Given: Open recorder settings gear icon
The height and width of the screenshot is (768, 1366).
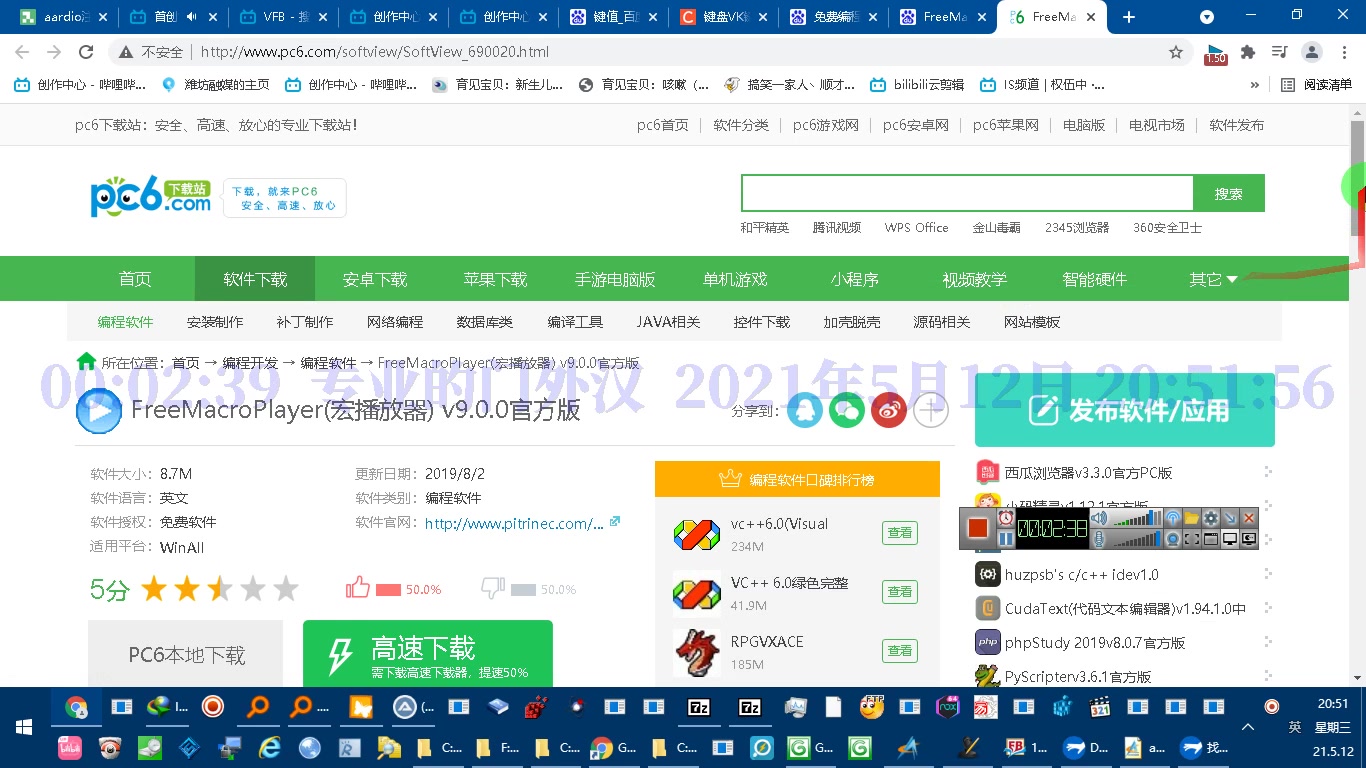Looking at the screenshot, I should point(1211,518).
